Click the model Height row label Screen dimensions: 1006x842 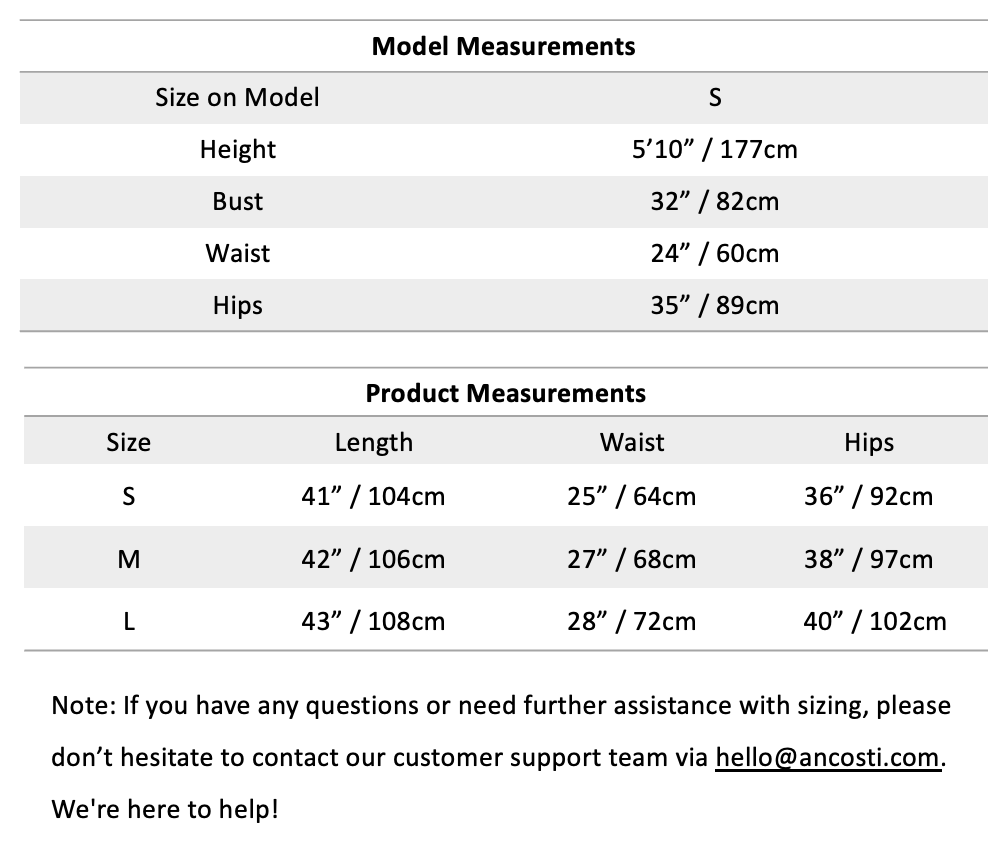pos(237,149)
